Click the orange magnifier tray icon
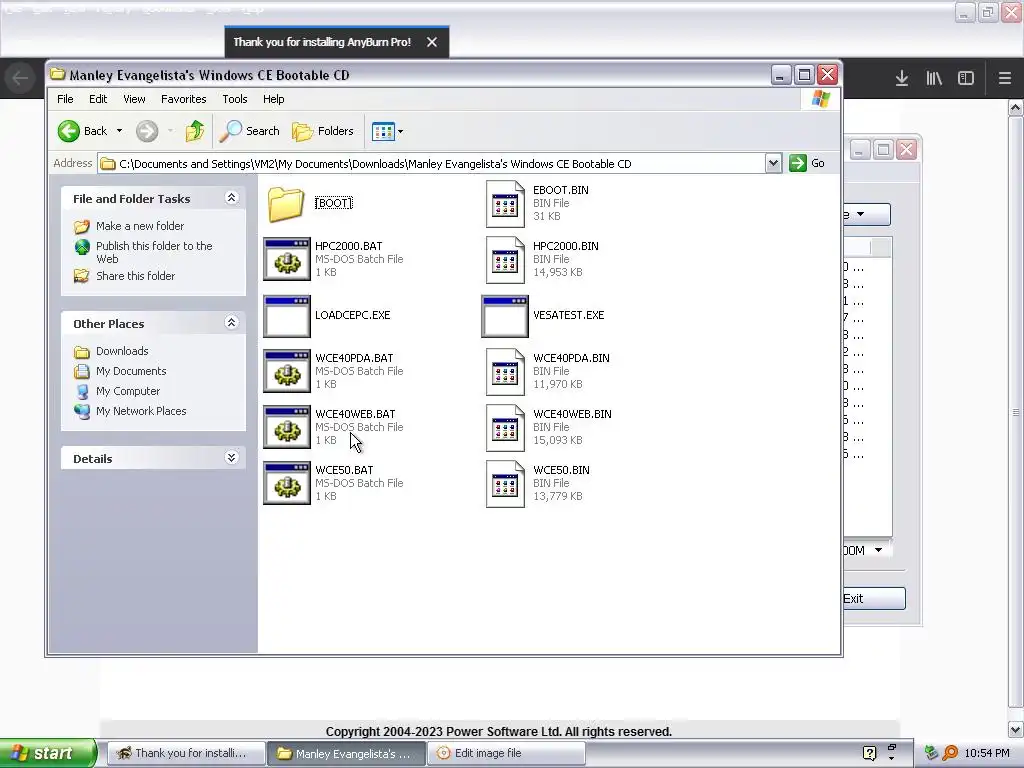Screen dimensions: 1024x768 click(950, 754)
